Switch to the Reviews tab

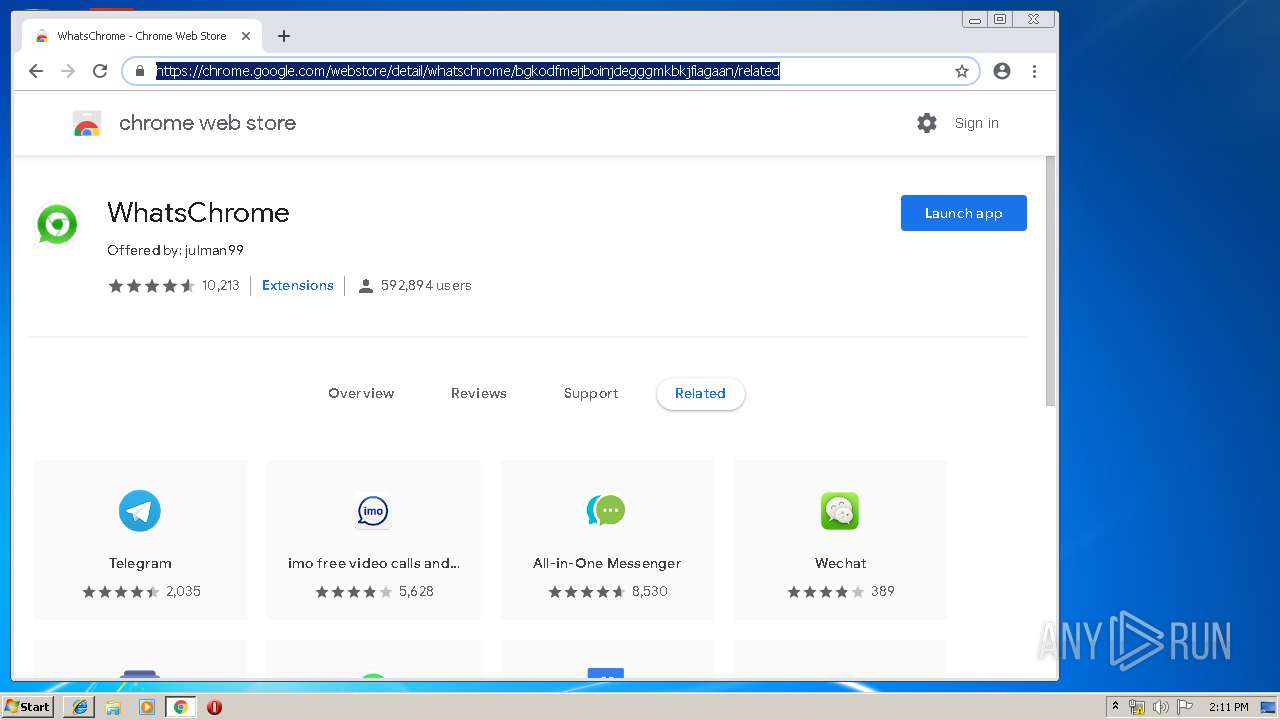(479, 393)
